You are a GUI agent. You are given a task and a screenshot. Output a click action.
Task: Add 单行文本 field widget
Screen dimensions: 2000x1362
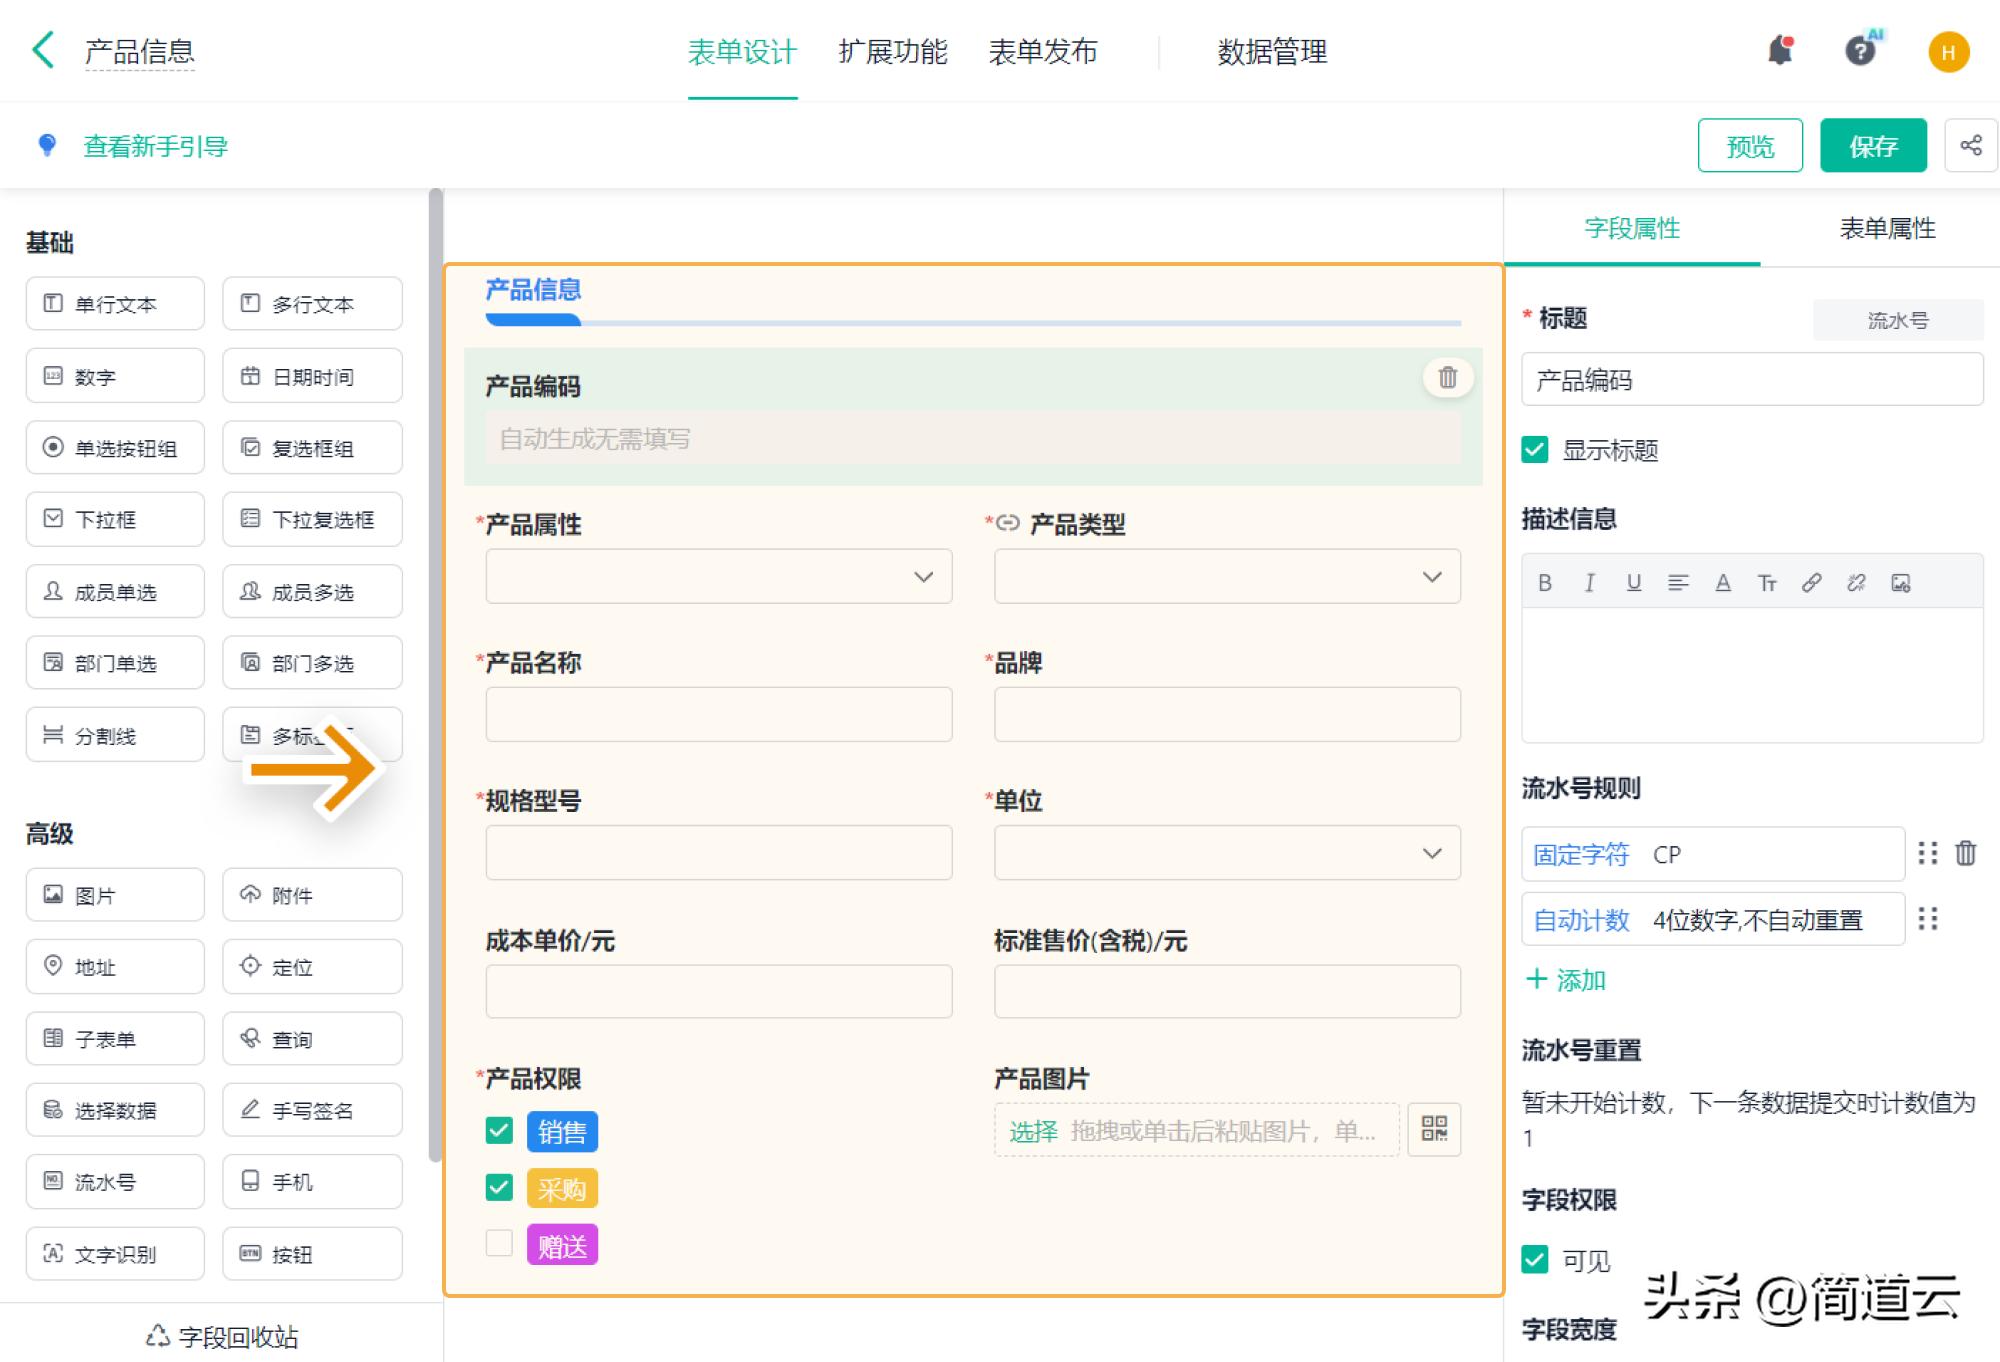pos(115,304)
